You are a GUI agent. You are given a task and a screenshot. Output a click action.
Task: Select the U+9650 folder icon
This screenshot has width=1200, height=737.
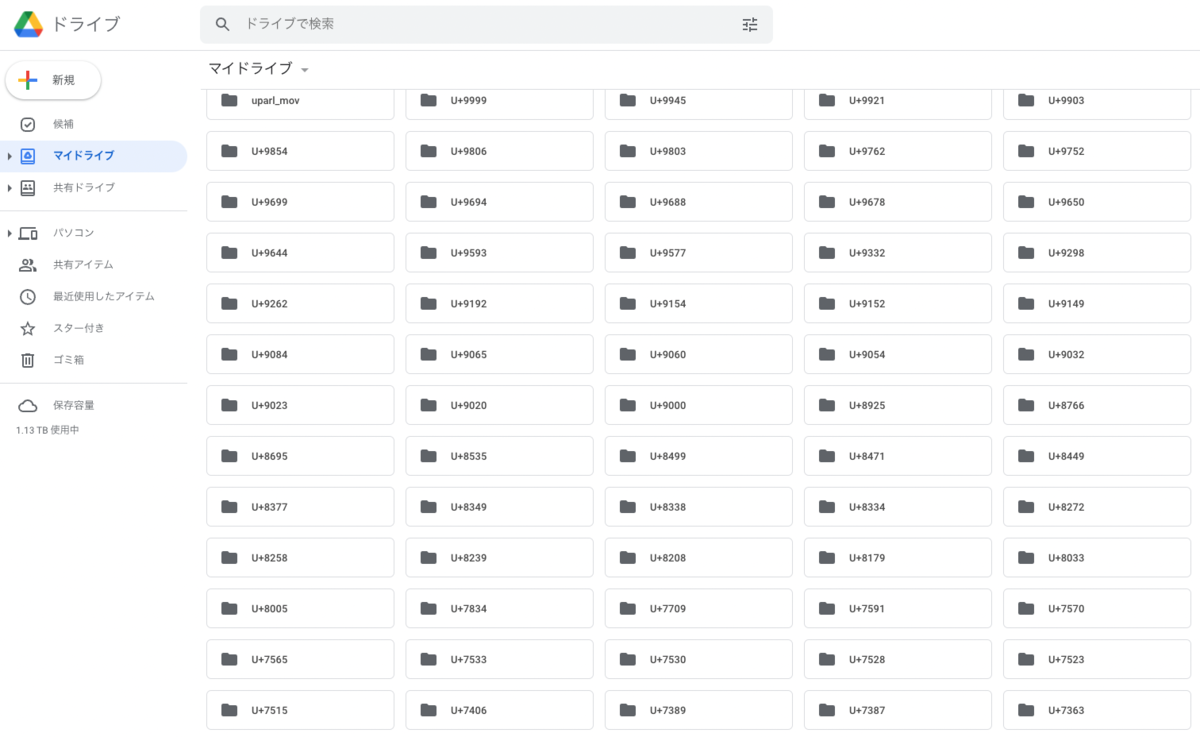[x=1026, y=202]
